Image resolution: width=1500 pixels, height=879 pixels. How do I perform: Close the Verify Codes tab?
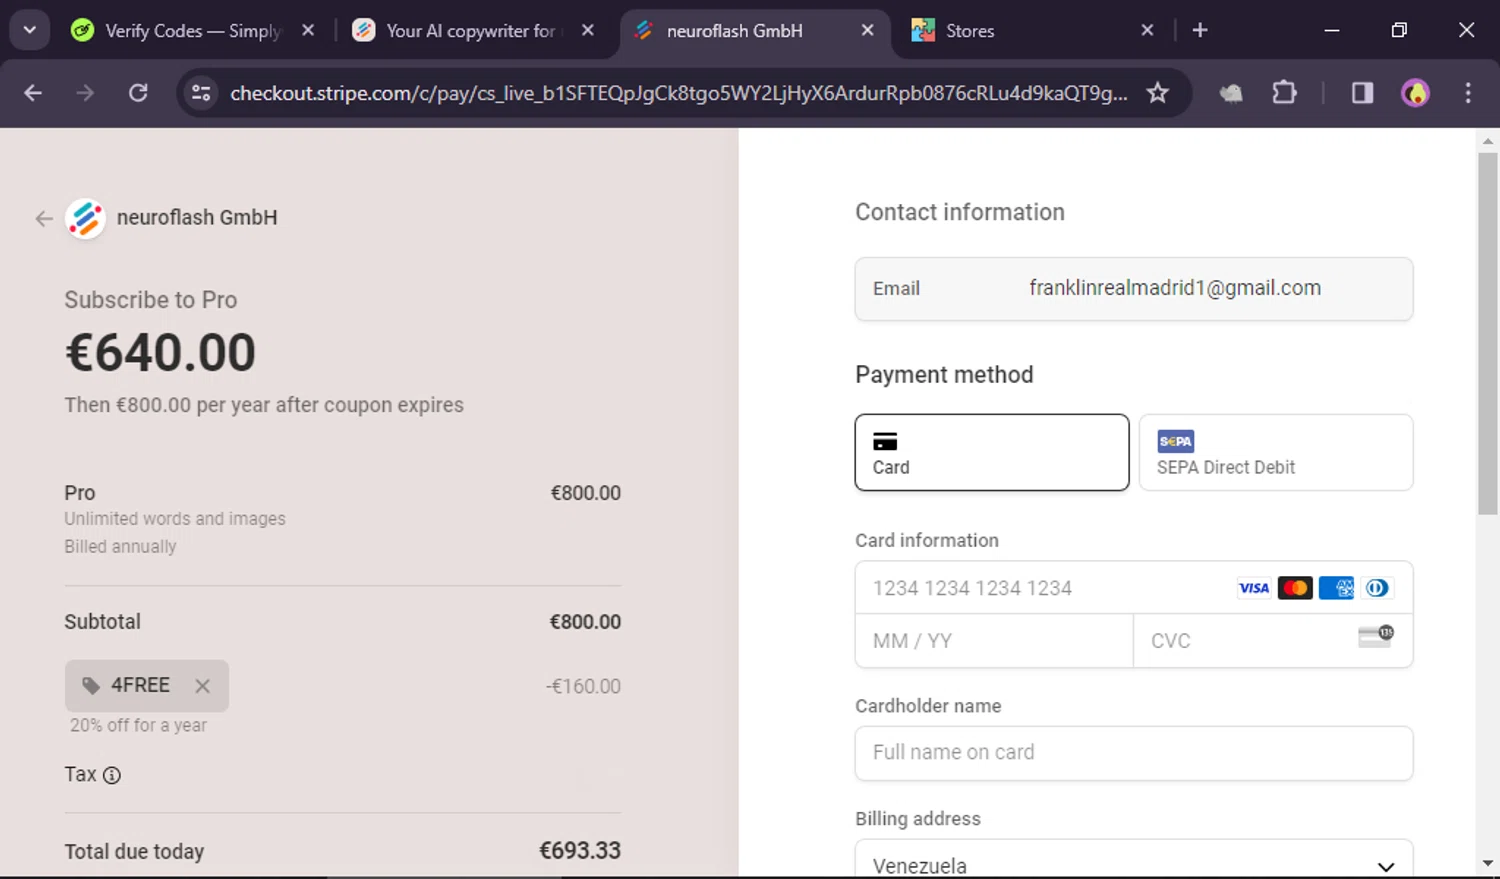(x=308, y=31)
